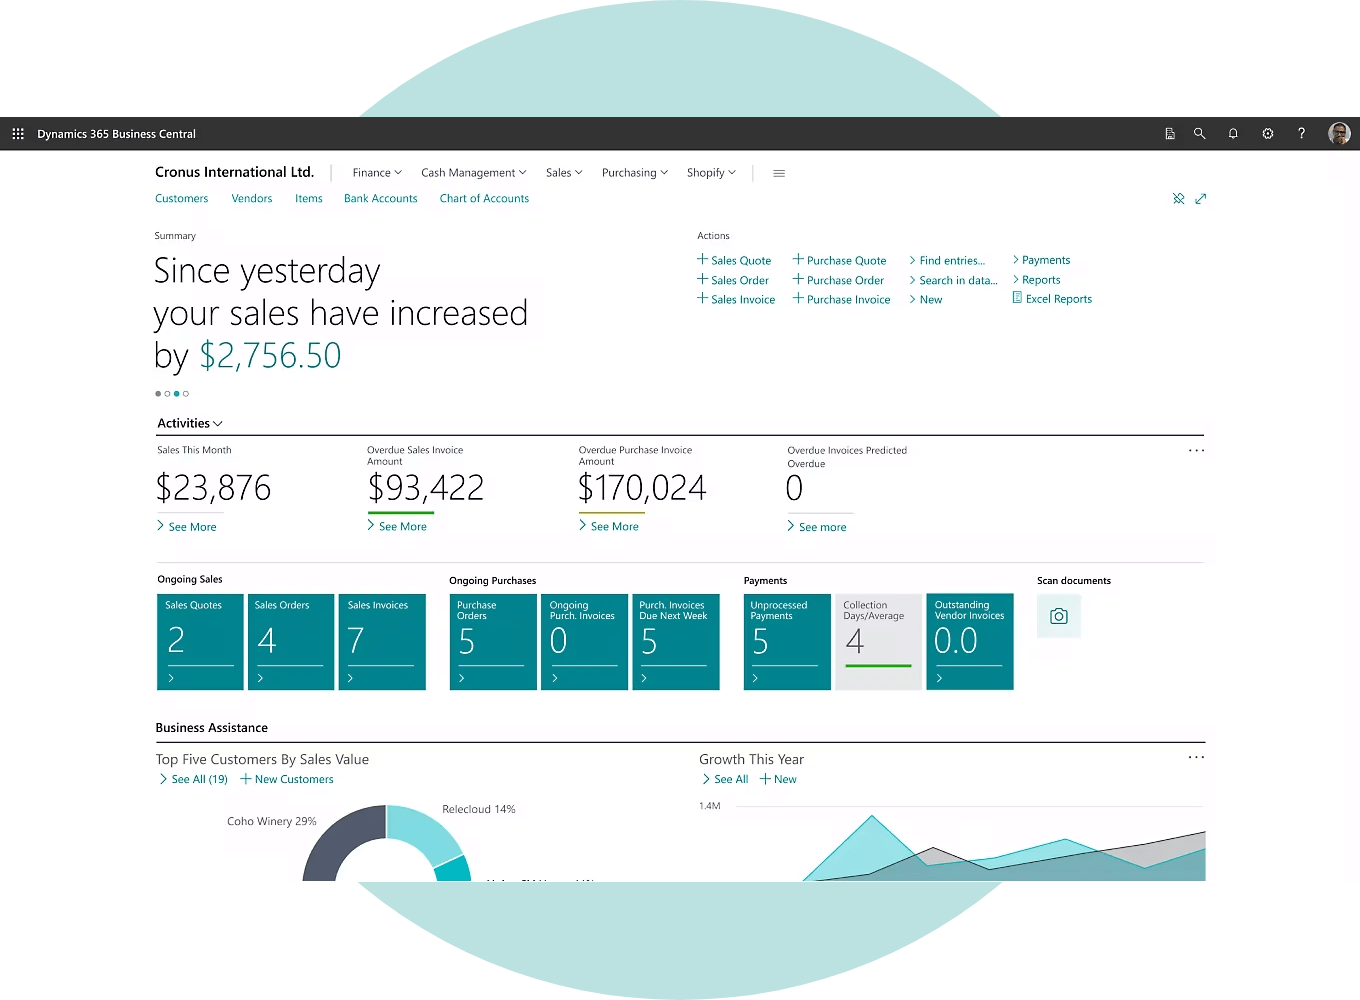The width and height of the screenshot is (1360, 1000).
Task: Go to Vendors list
Action: pyautogui.click(x=252, y=198)
